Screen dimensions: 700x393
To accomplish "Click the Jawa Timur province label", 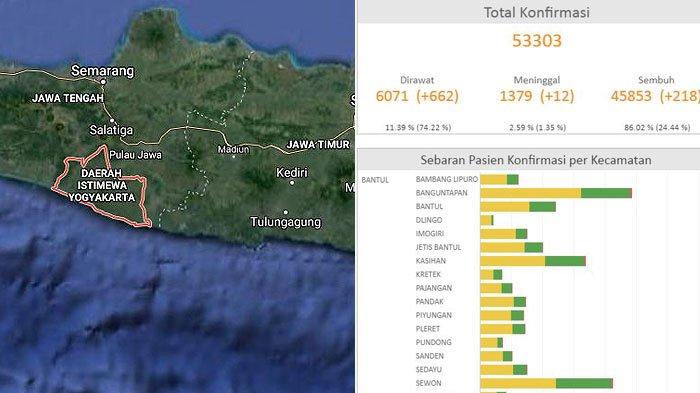I will pos(318,144).
